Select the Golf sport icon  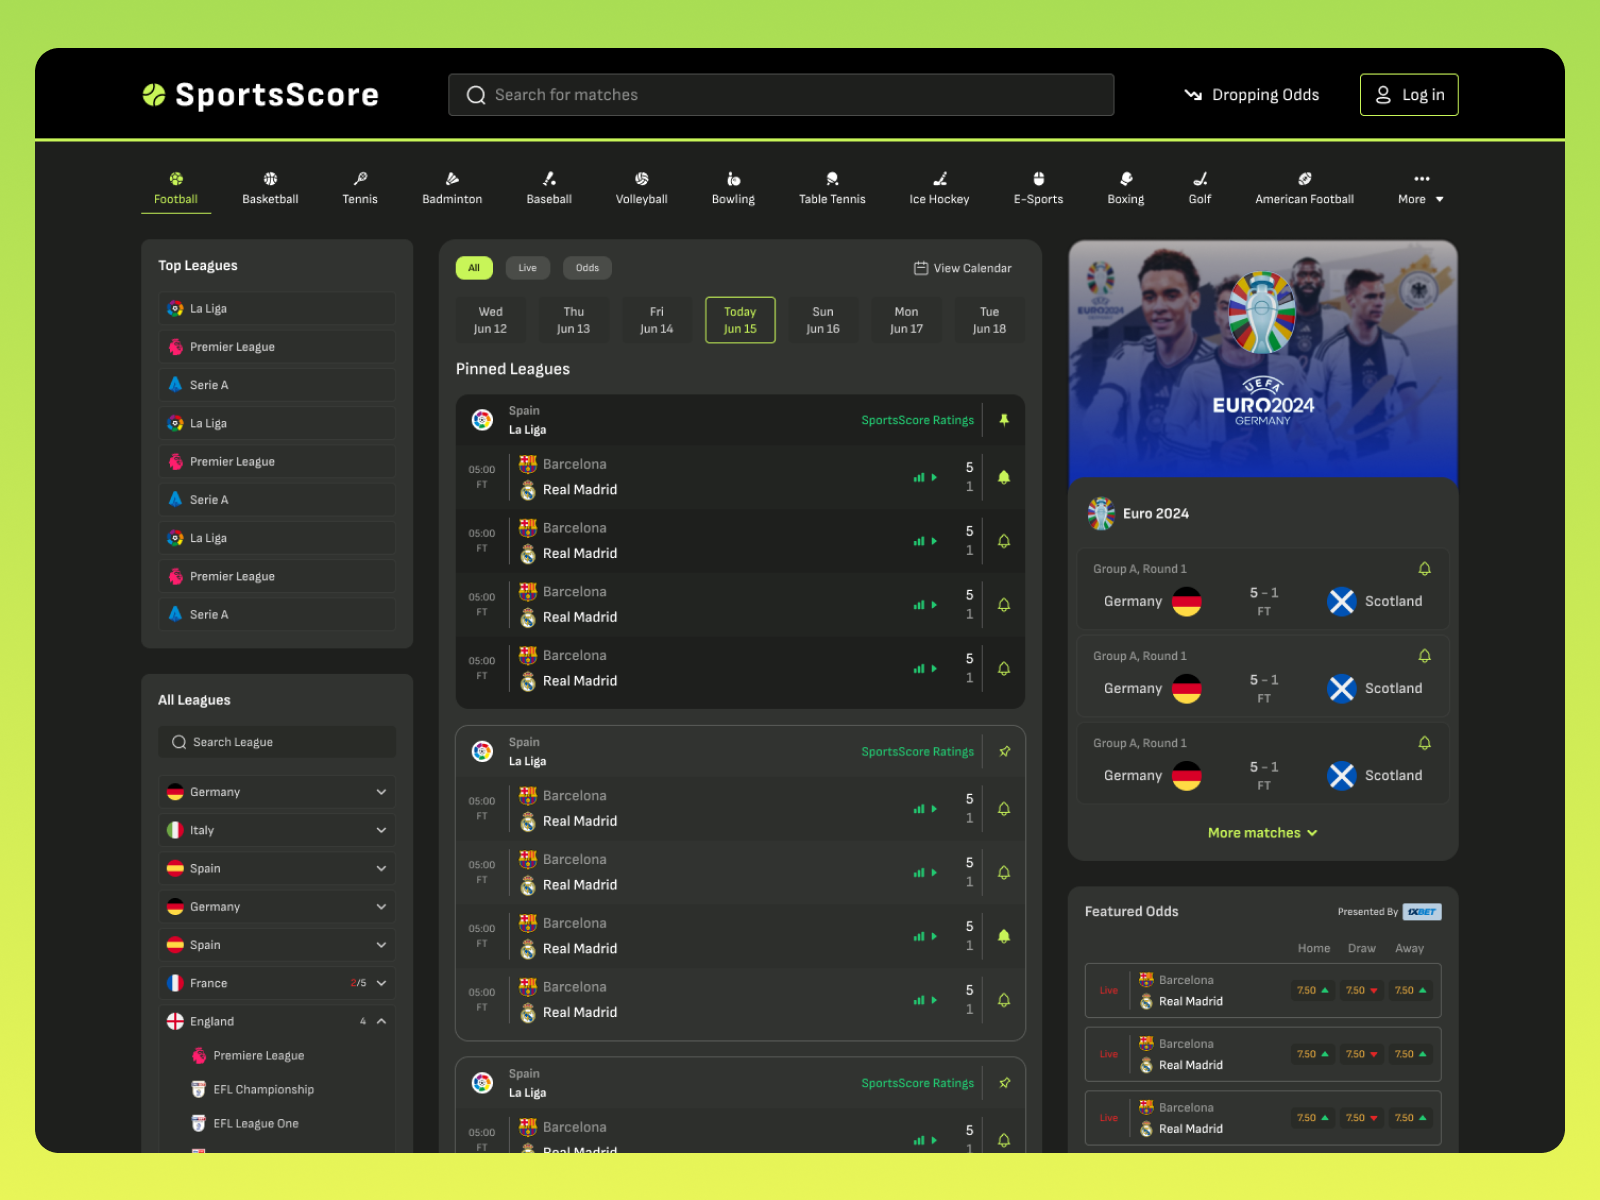pos(1200,179)
